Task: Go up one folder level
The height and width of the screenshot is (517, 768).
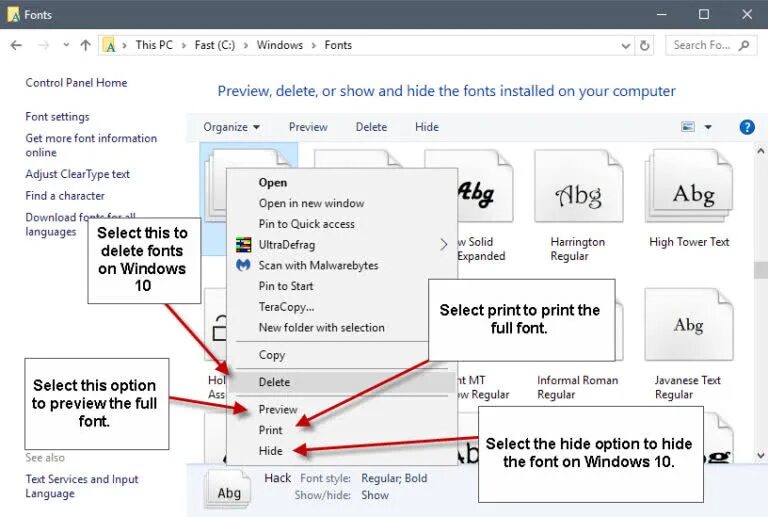Action: (x=86, y=46)
